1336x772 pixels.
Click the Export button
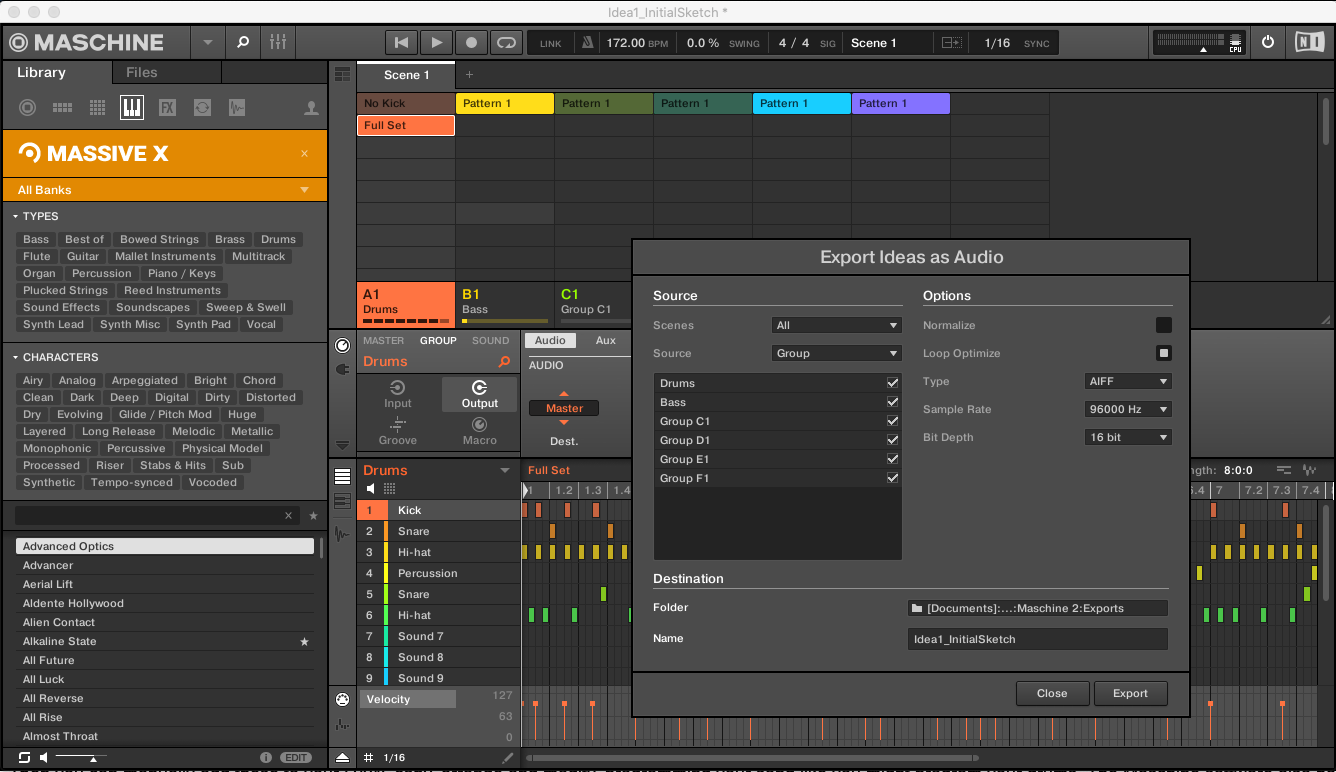(x=1130, y=693)
